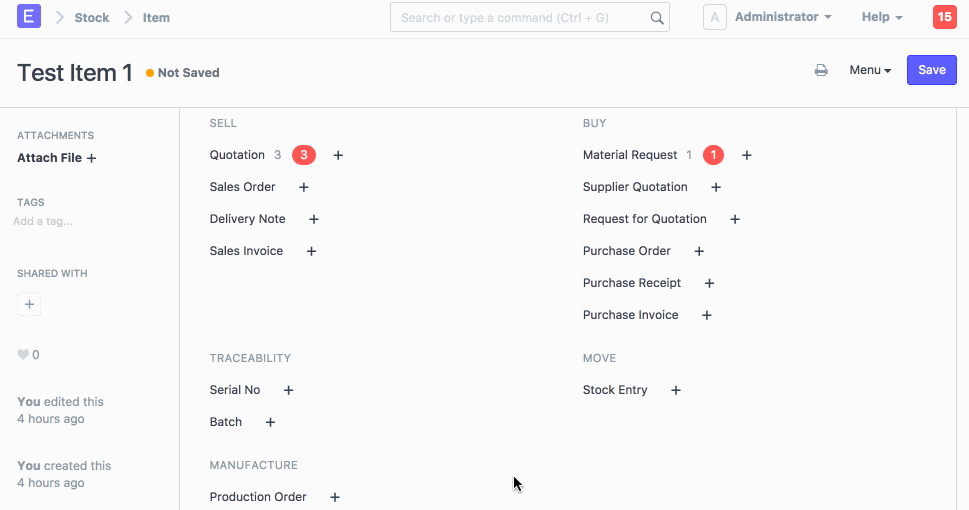Screen dimensions: 969x510
Task: Create new Material Request via plus icon
Action: click(x=747, y=155)
